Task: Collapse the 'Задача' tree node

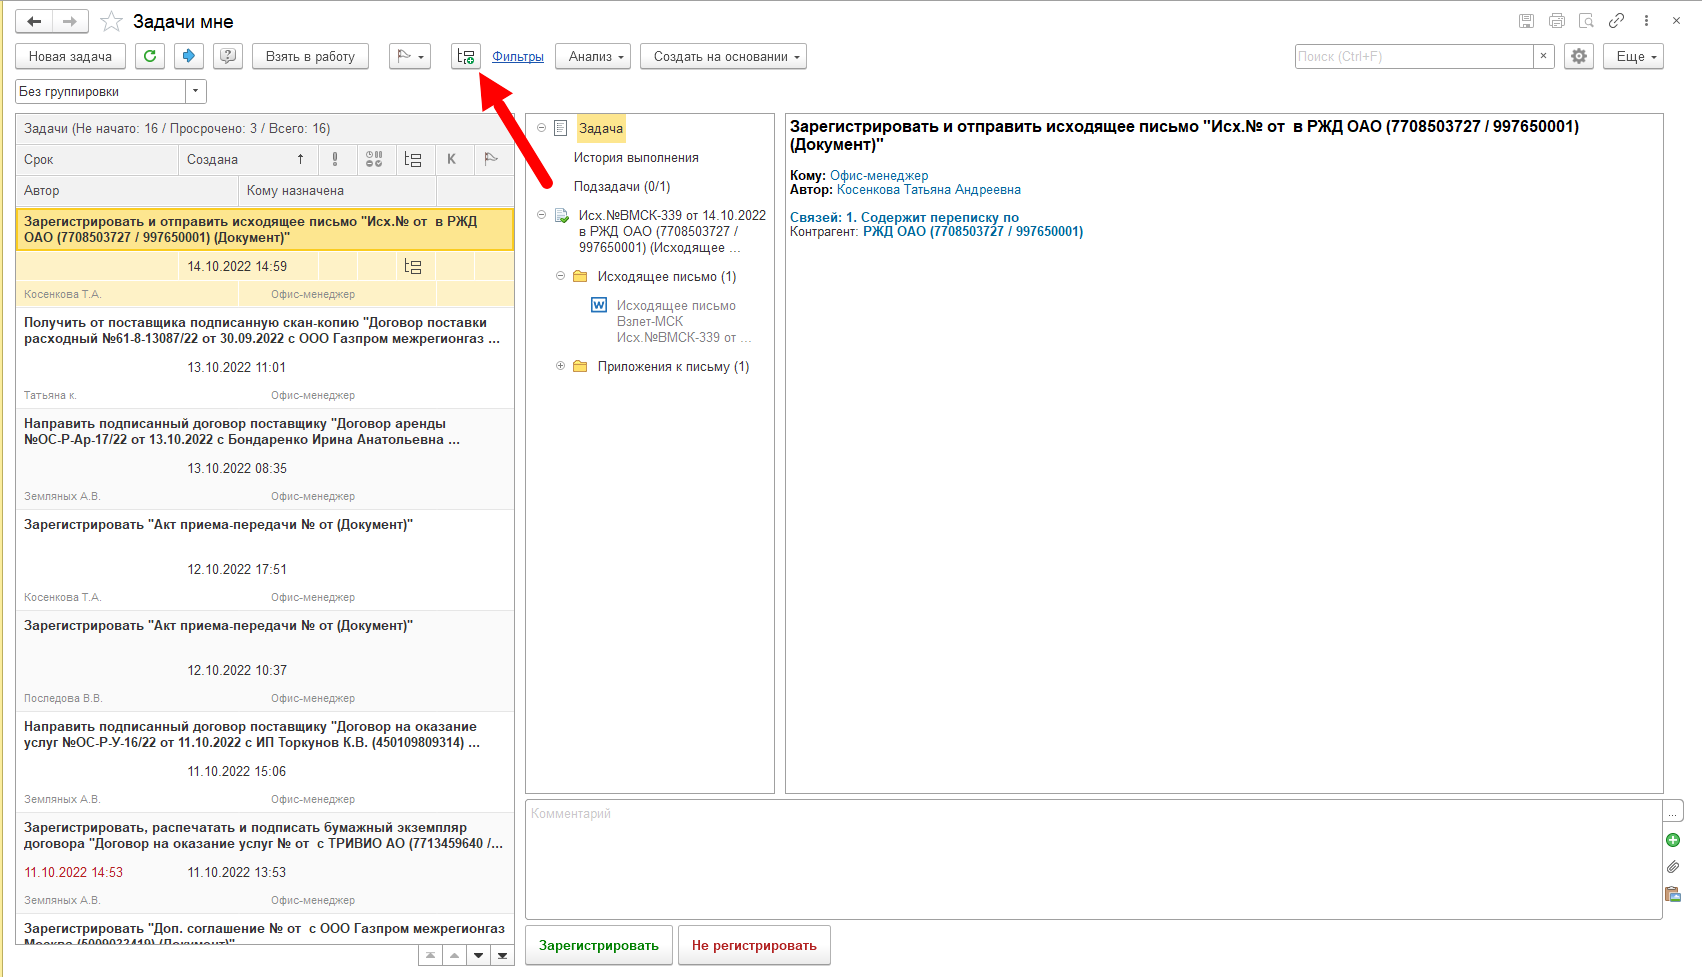Action: pos(541,128)
